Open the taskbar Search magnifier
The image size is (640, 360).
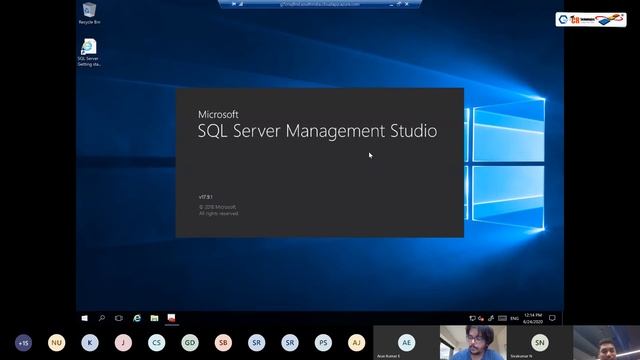[x=102, y=318]
